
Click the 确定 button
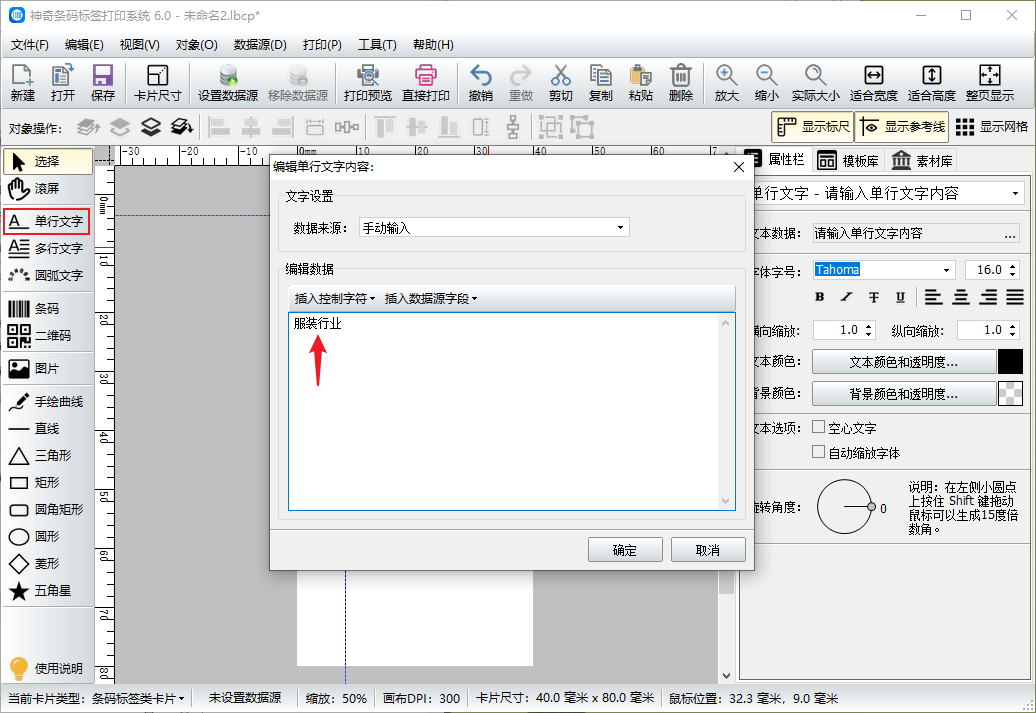624,550
